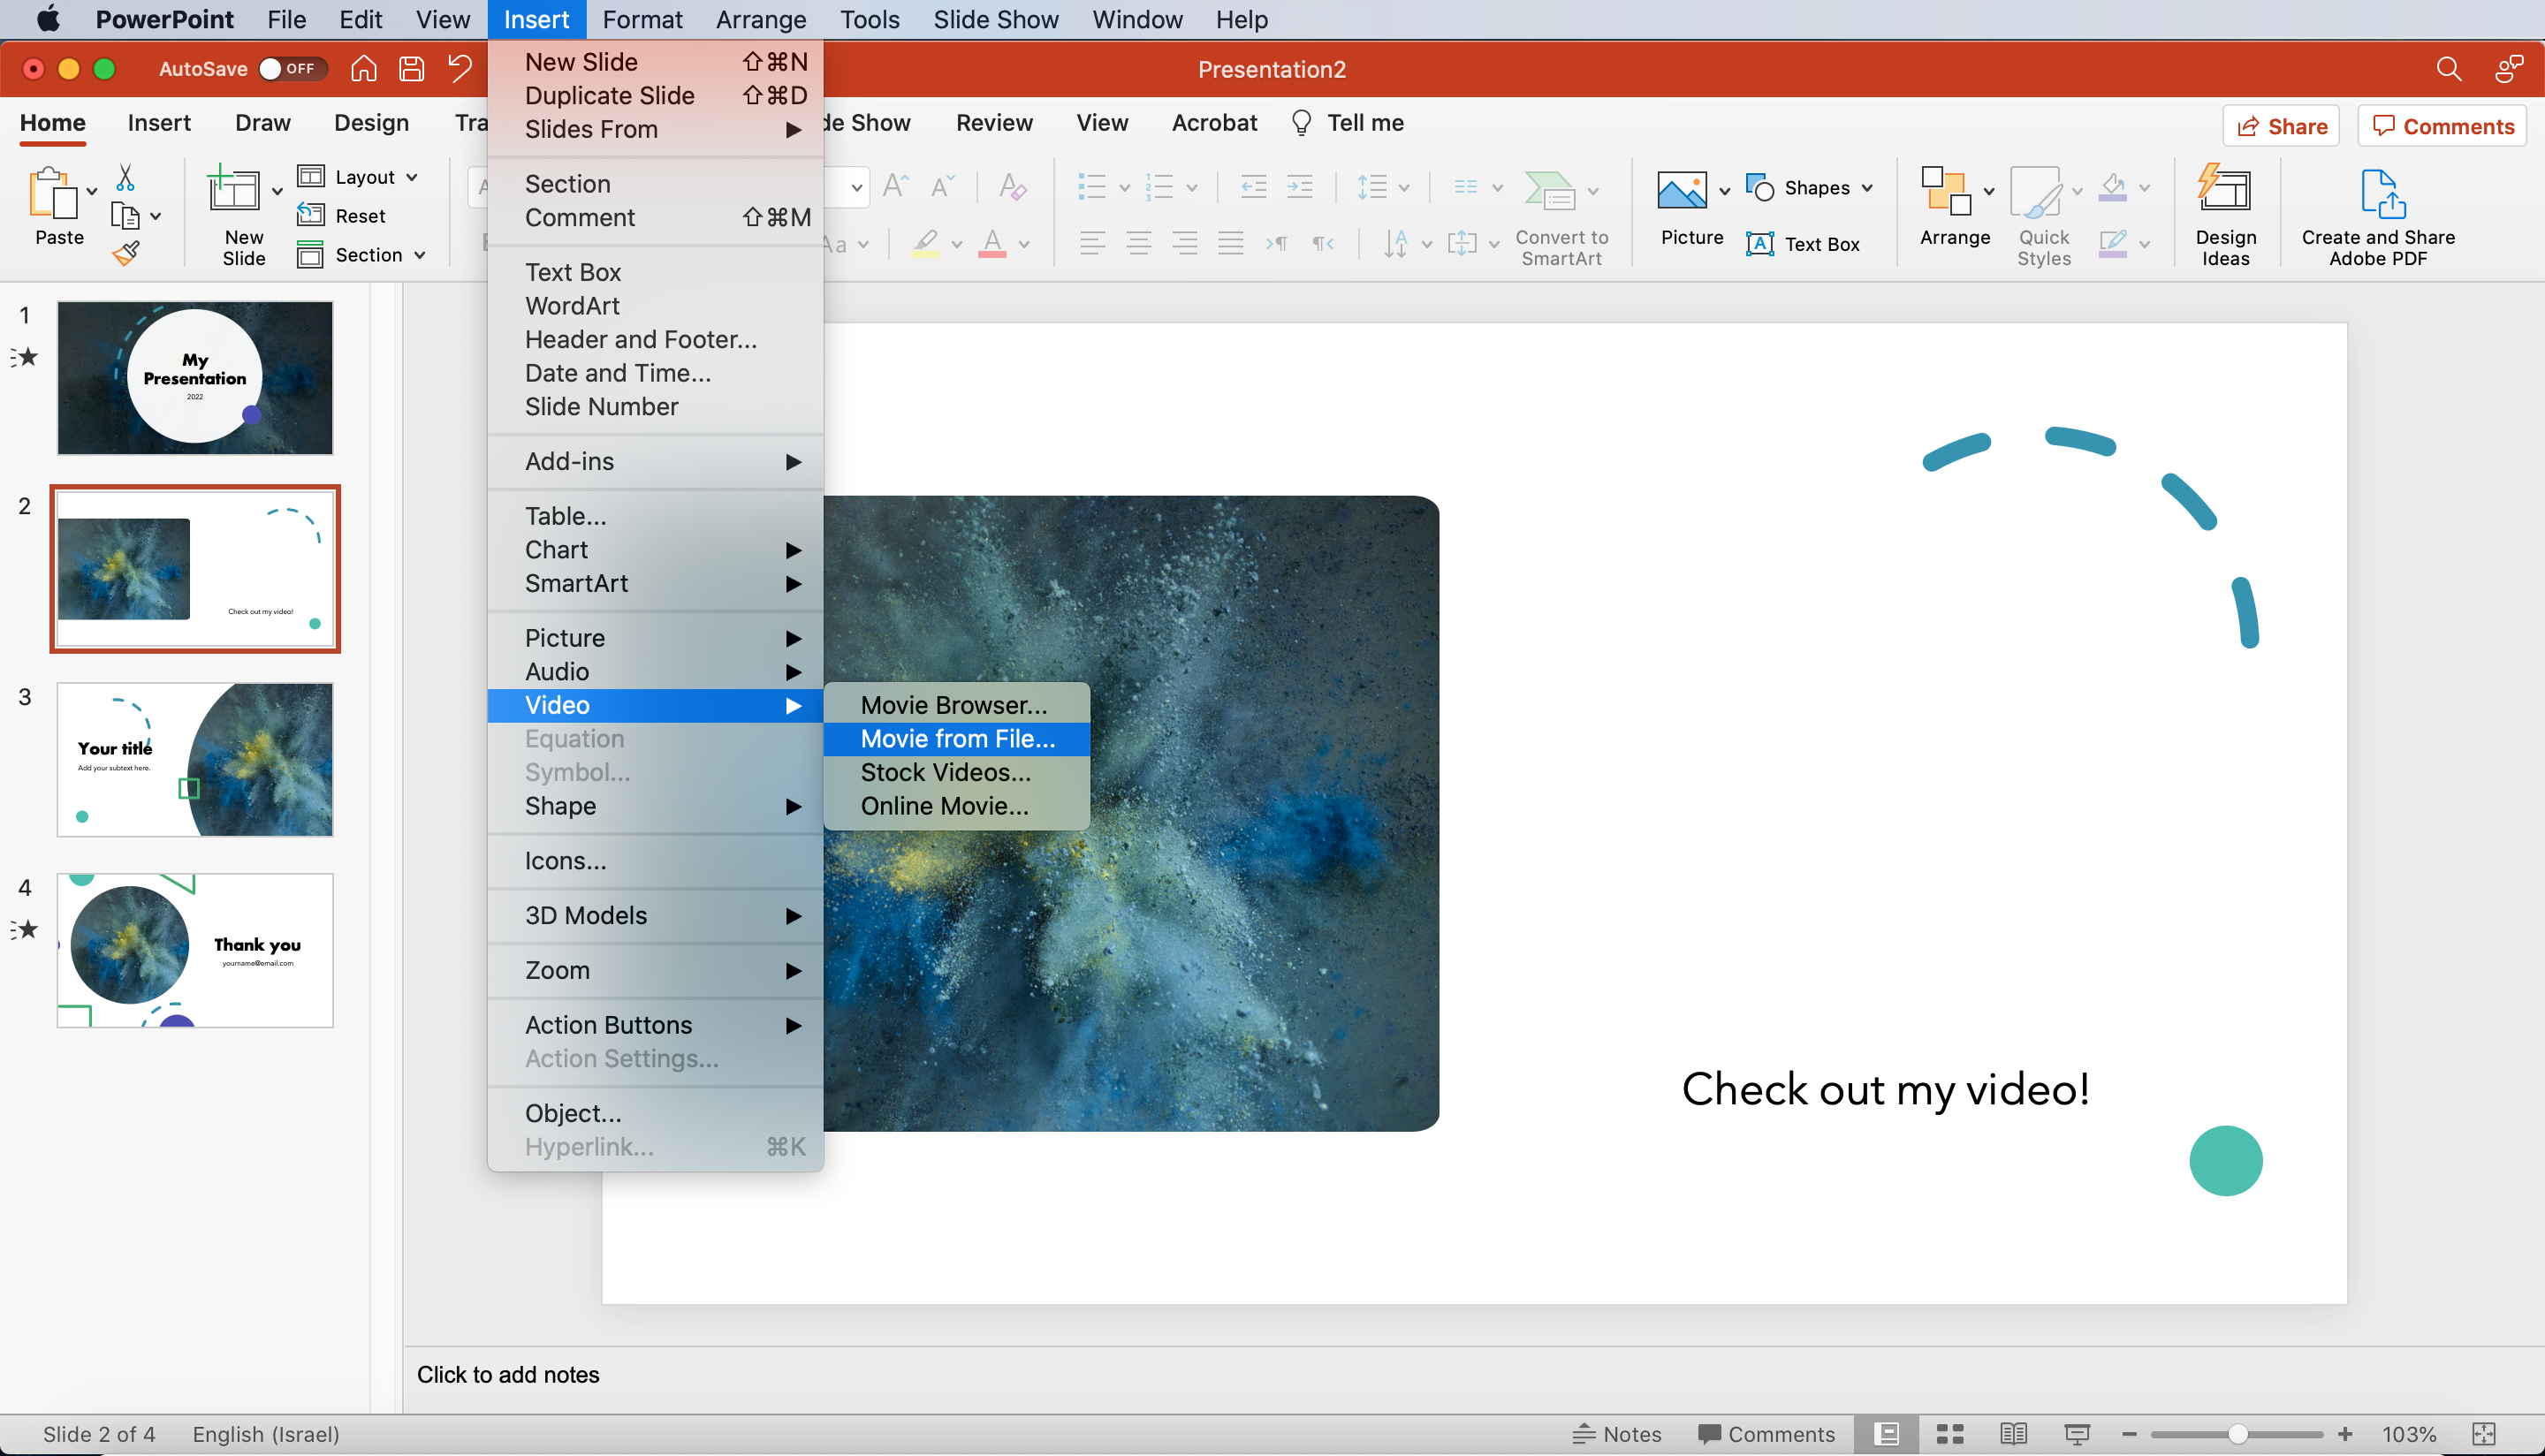This screenshot has width=2545, height=1456.
Task: Click the Search magnifier icon
Action: click(x=2448, y=69)
